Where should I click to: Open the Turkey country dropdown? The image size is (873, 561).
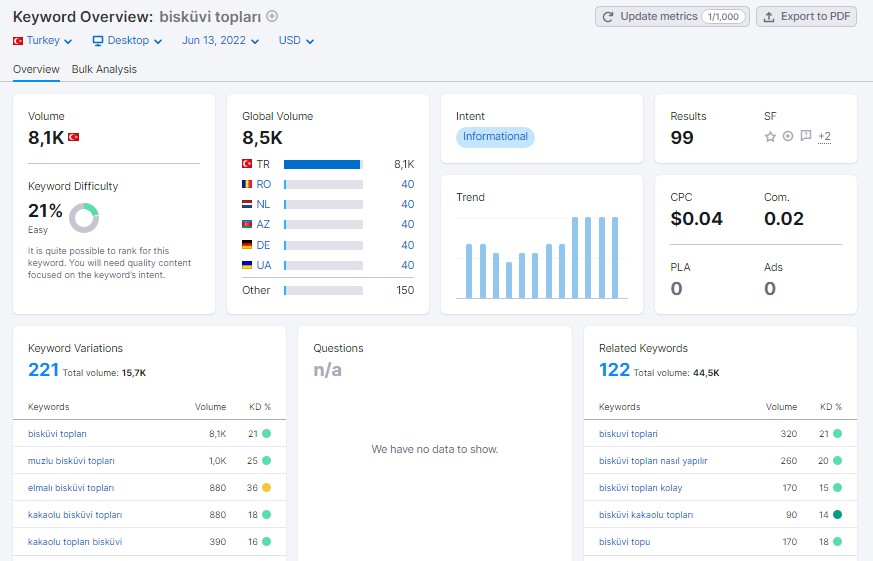[x=42, y=41]
